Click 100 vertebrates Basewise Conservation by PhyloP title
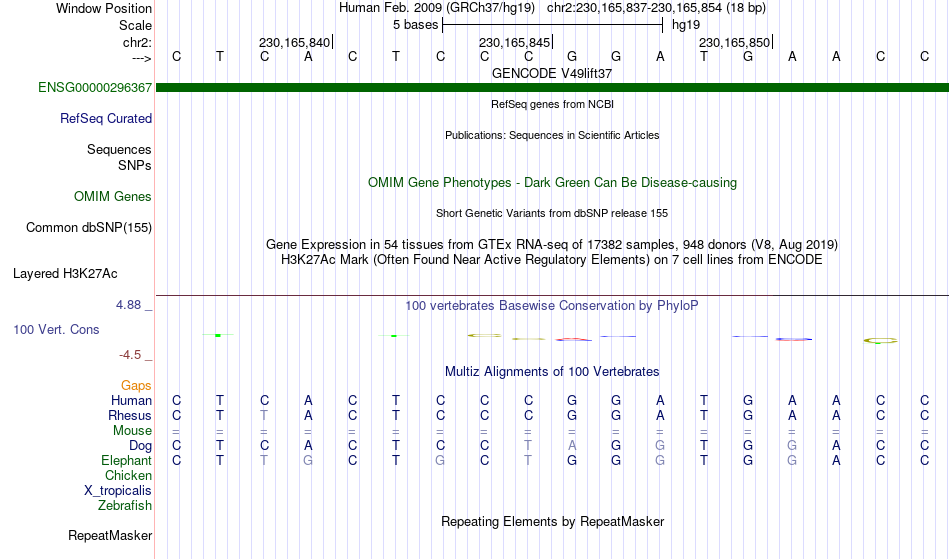This screenshot has height=559, width=950. (552, 306)
